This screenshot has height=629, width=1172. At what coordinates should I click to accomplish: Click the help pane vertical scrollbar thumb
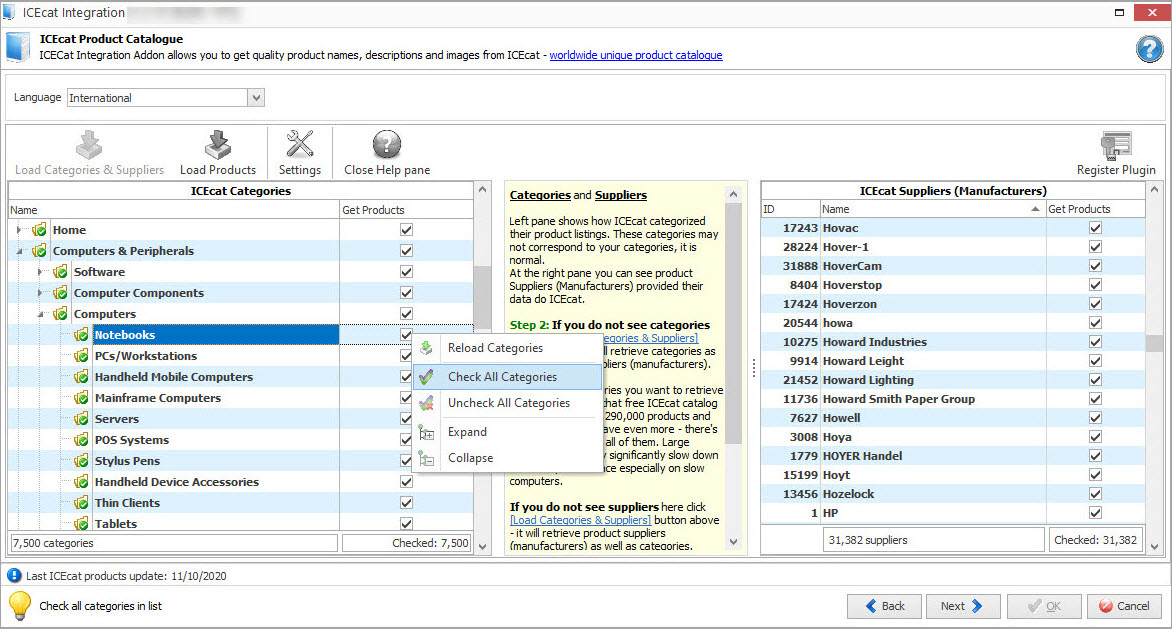(x=733, y=323)
